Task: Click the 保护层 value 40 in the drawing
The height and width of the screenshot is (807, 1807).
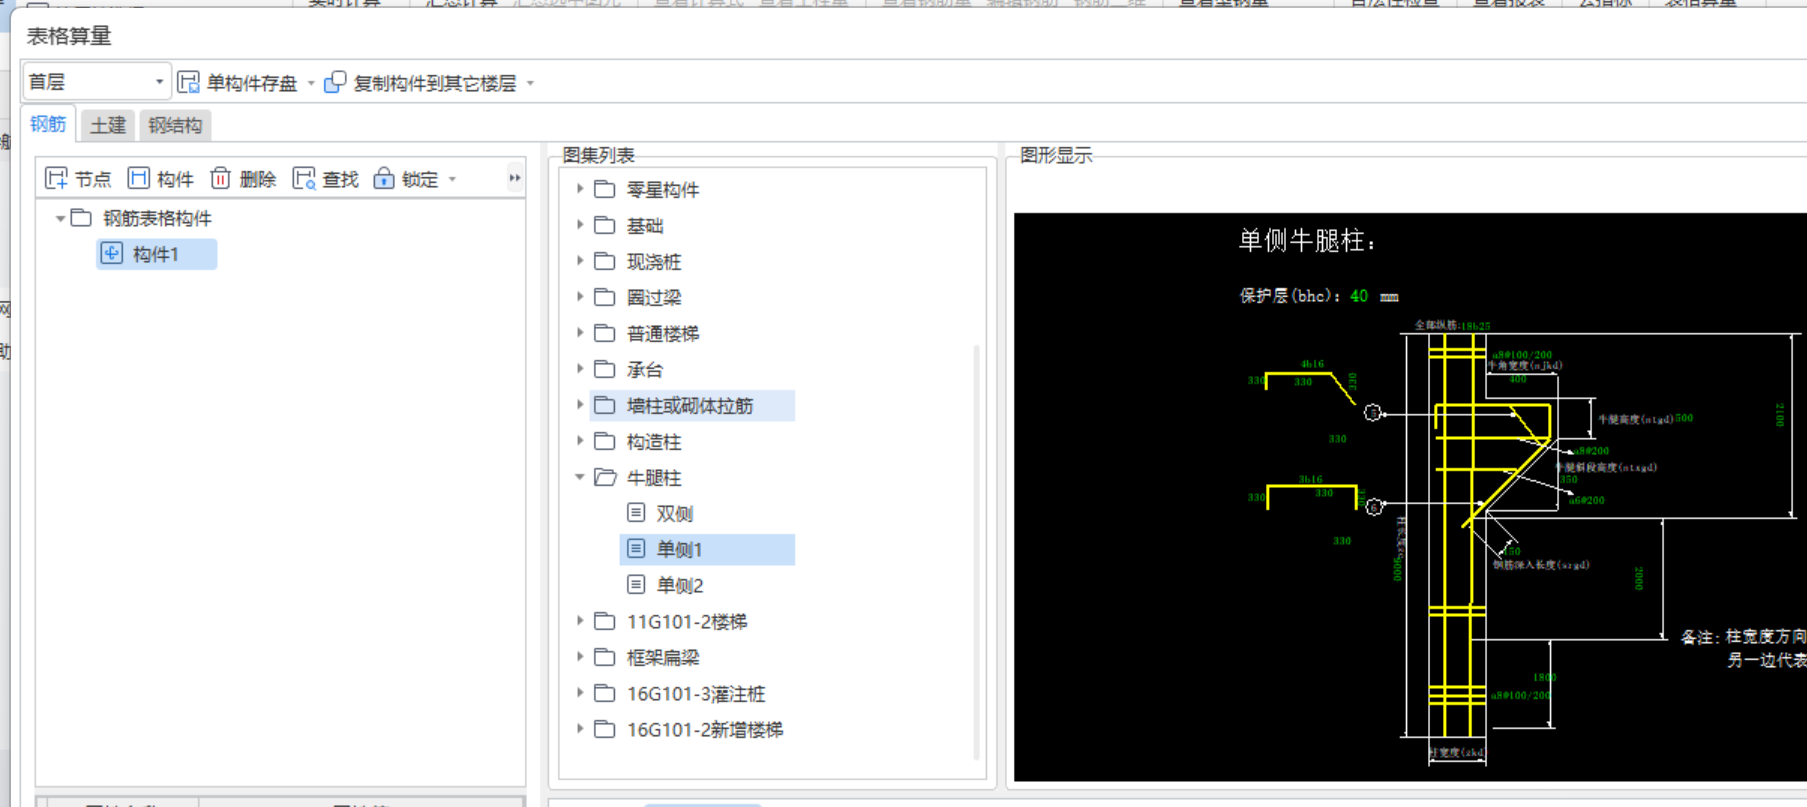Action: click(1359, 296)
